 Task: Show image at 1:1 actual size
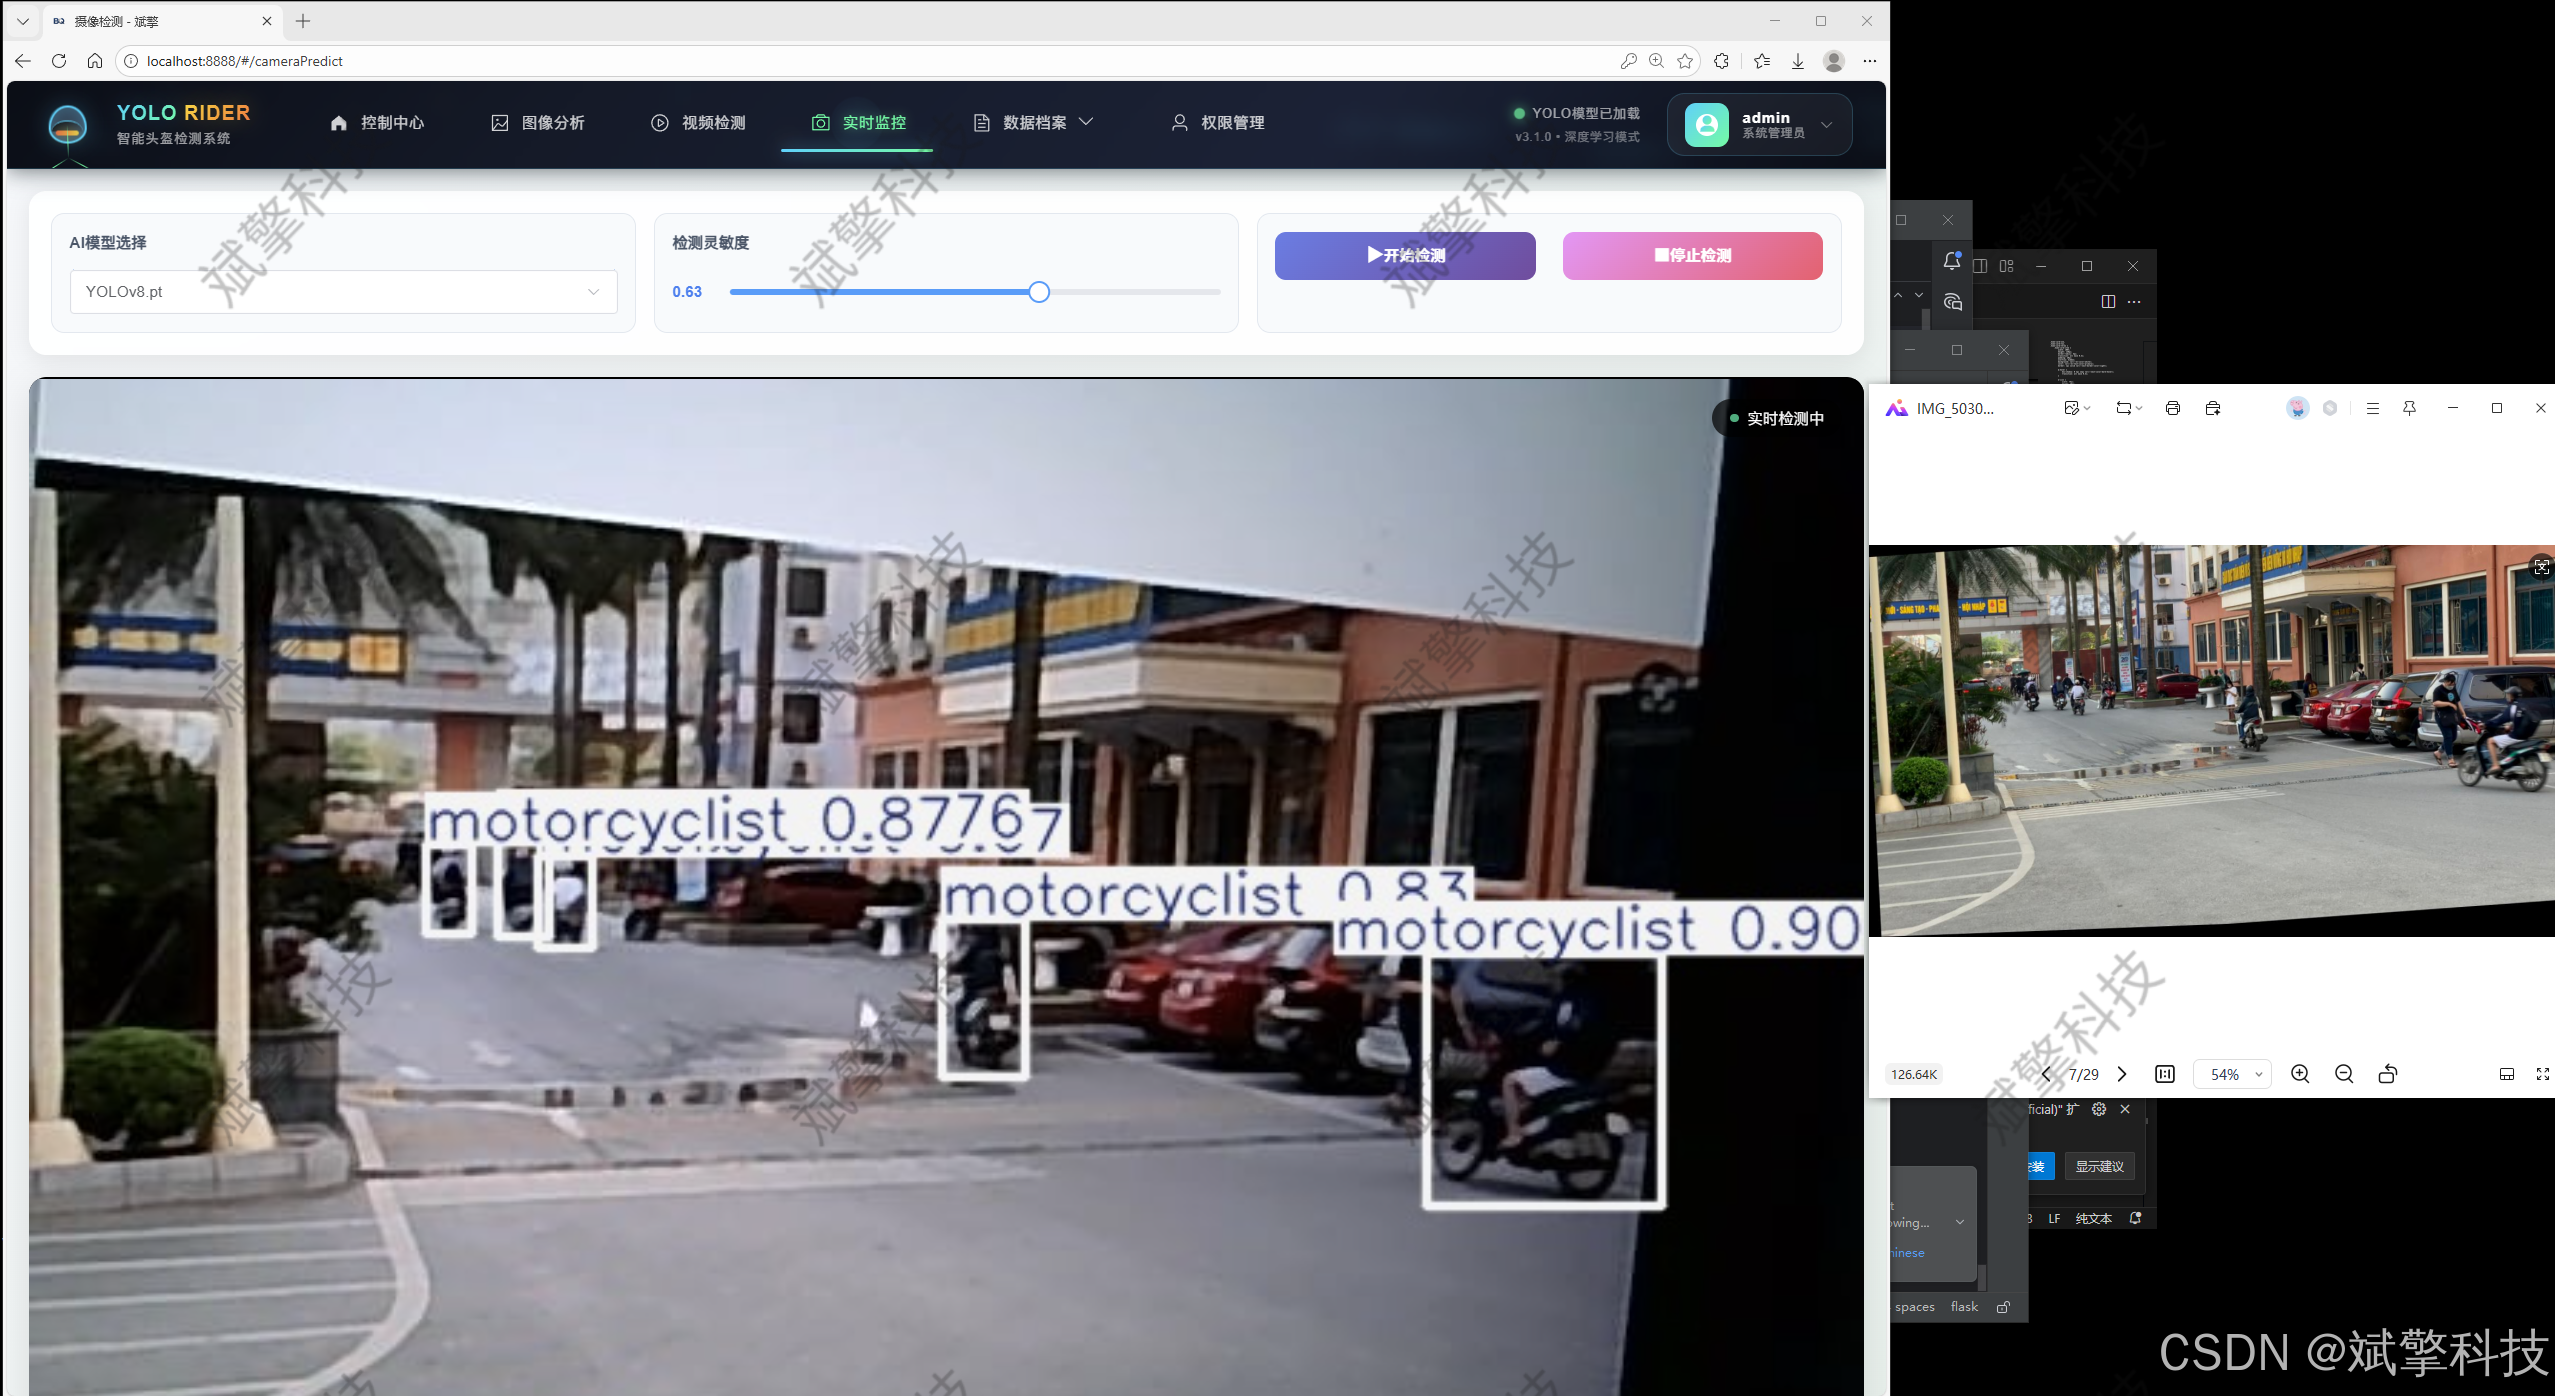click(2165, 1074)
